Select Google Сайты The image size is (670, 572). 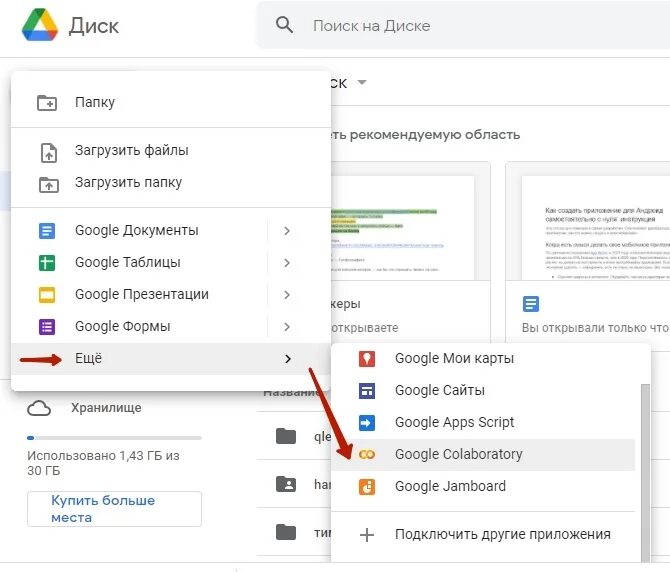[x=483, y=391]
